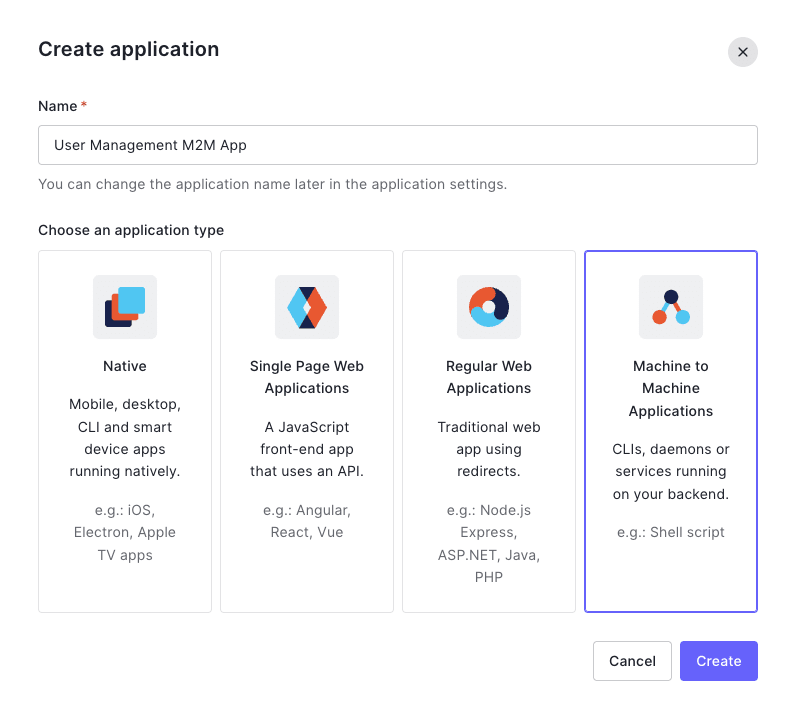Click 'Traditional web app using redirects' description
This screenshot has width=795, height=720.
(489, 449)
